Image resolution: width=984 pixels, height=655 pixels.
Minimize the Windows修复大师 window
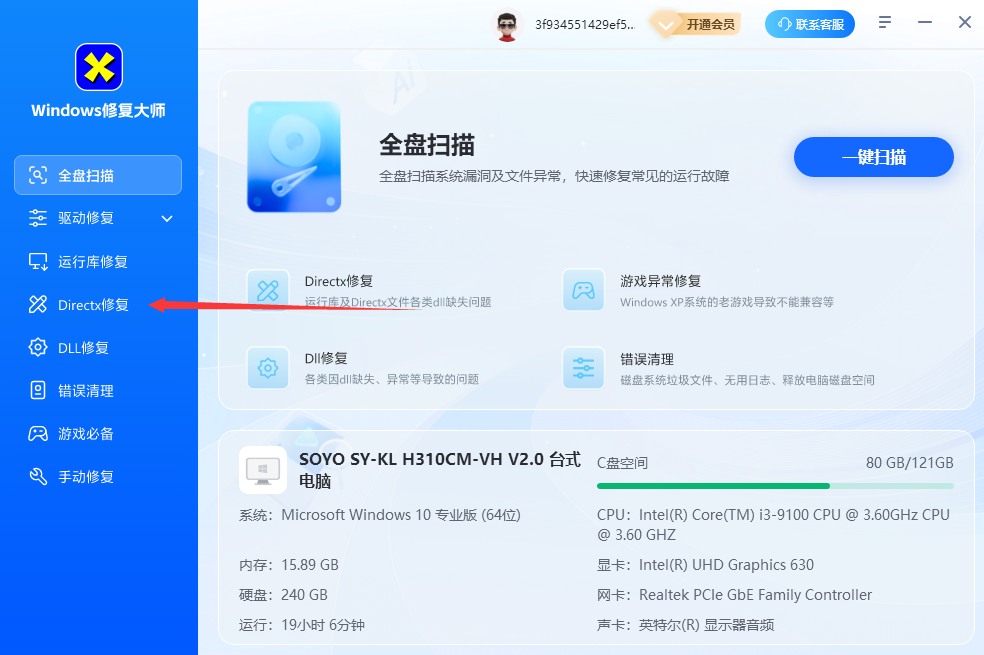924,23
